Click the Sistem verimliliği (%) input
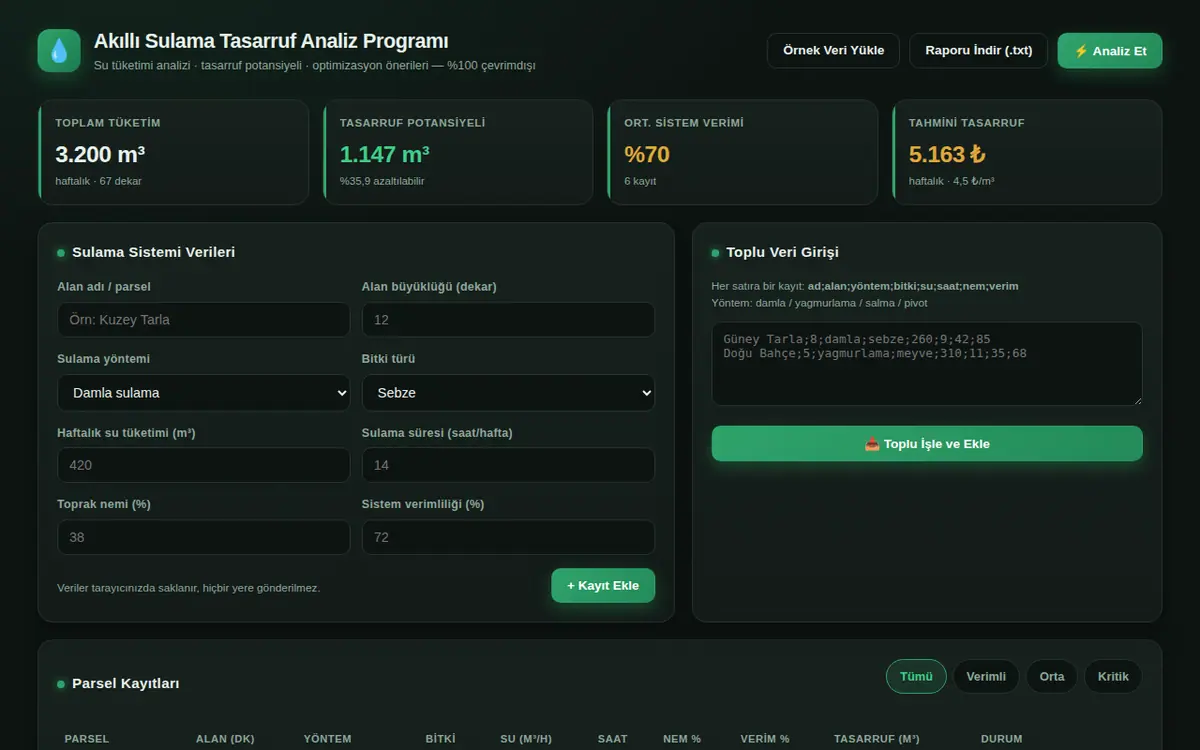Screen dimensions: 1200x750 (508, 537)
